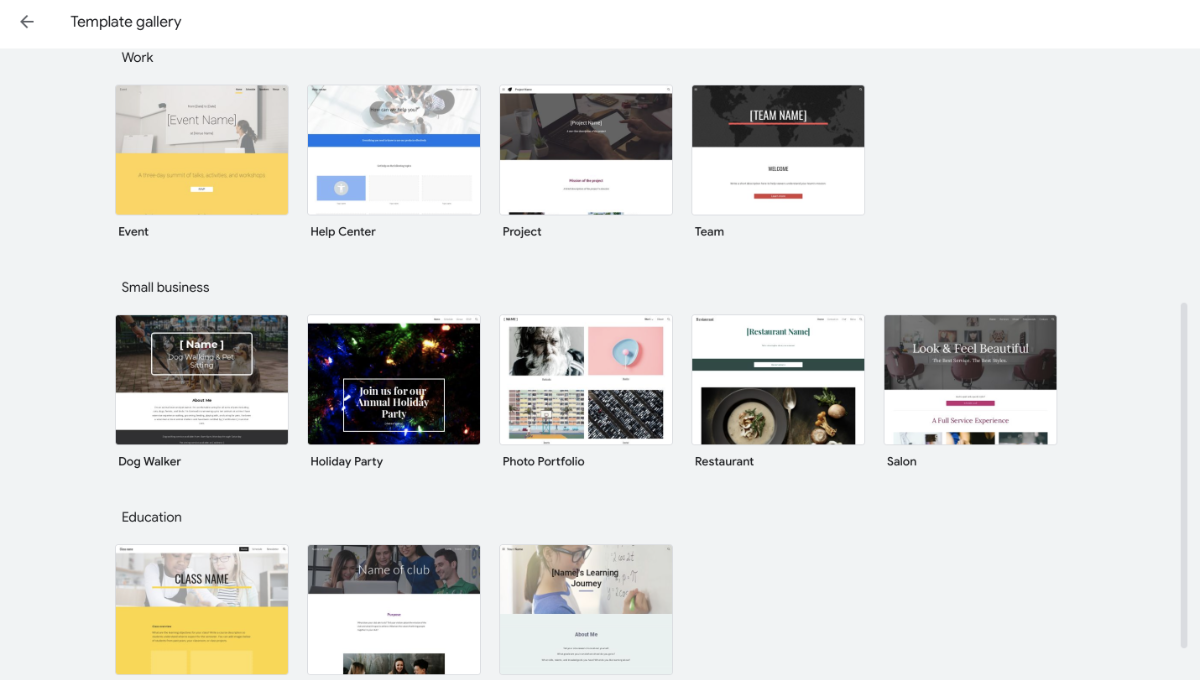This screenshot has width=1200, height=680.
Task: Select the Team template with world map design
Action: click(777, 150)
